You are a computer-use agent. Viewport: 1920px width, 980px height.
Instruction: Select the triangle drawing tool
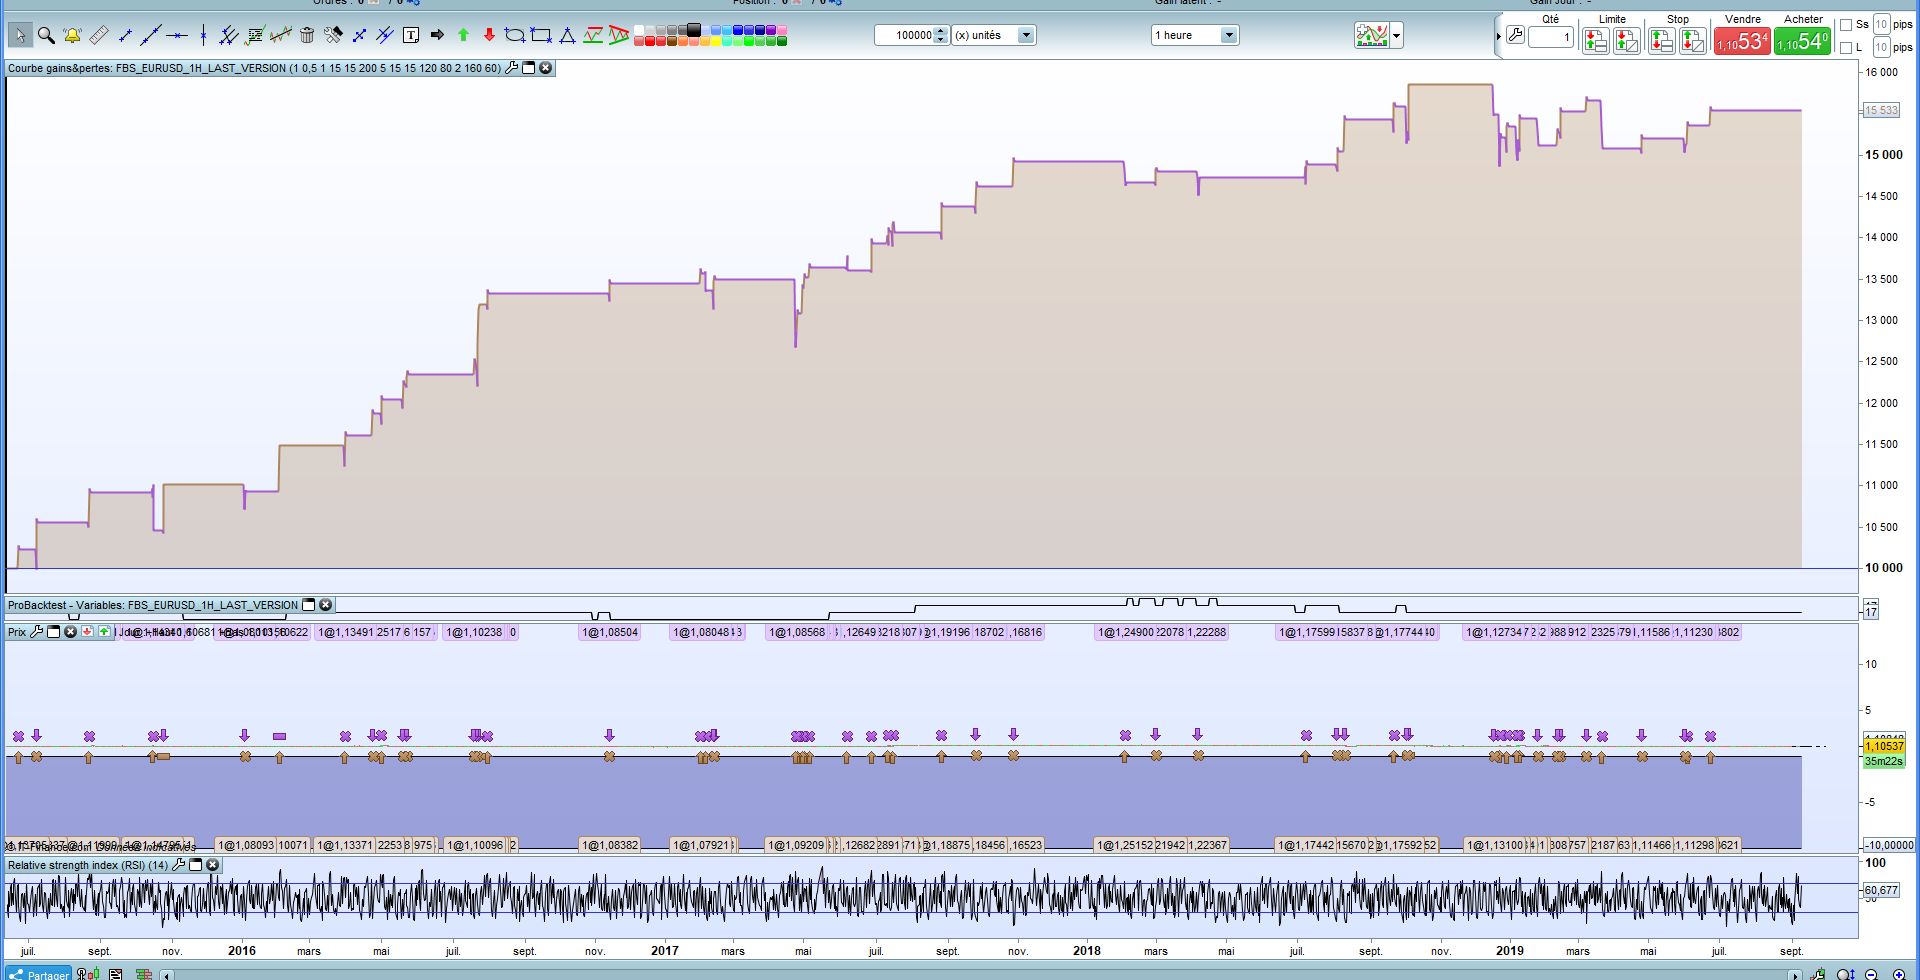567,36
